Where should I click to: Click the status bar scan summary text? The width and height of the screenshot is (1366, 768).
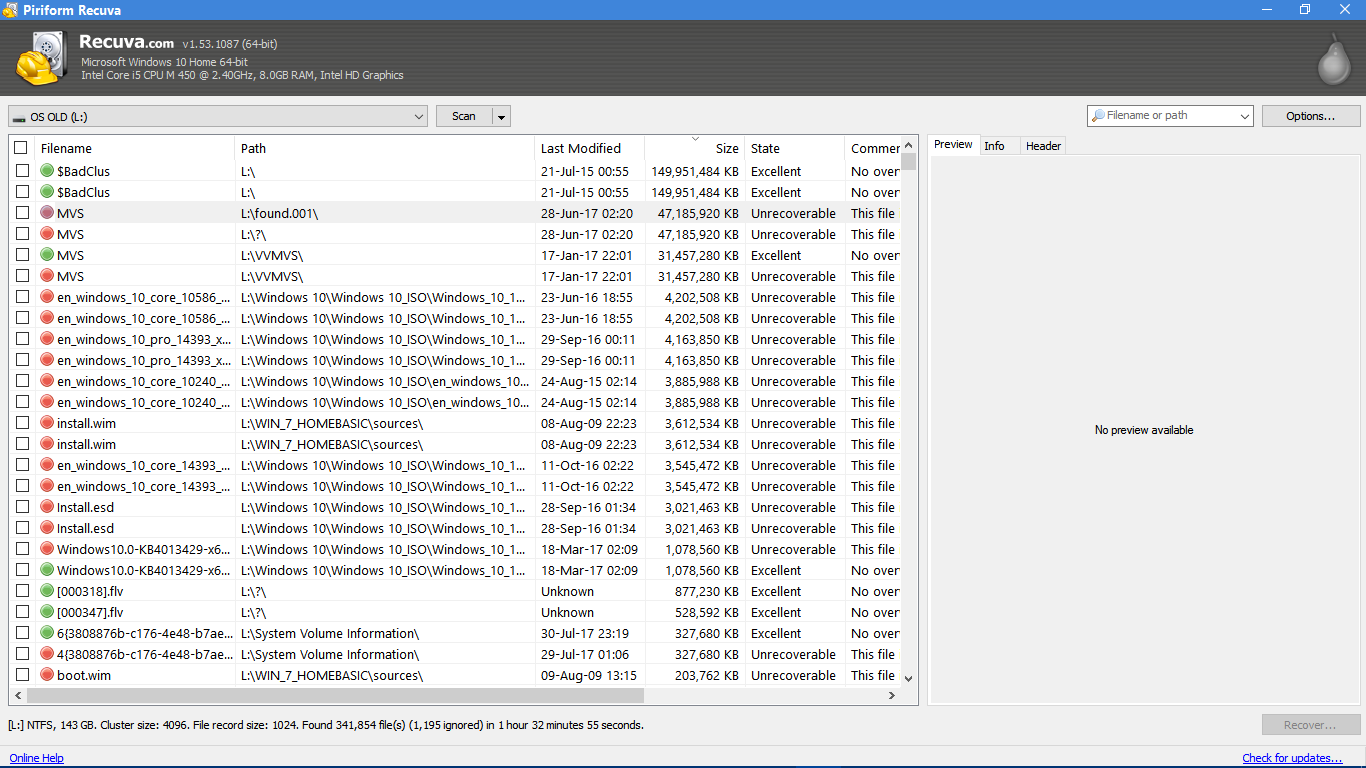tap(326, 725)
